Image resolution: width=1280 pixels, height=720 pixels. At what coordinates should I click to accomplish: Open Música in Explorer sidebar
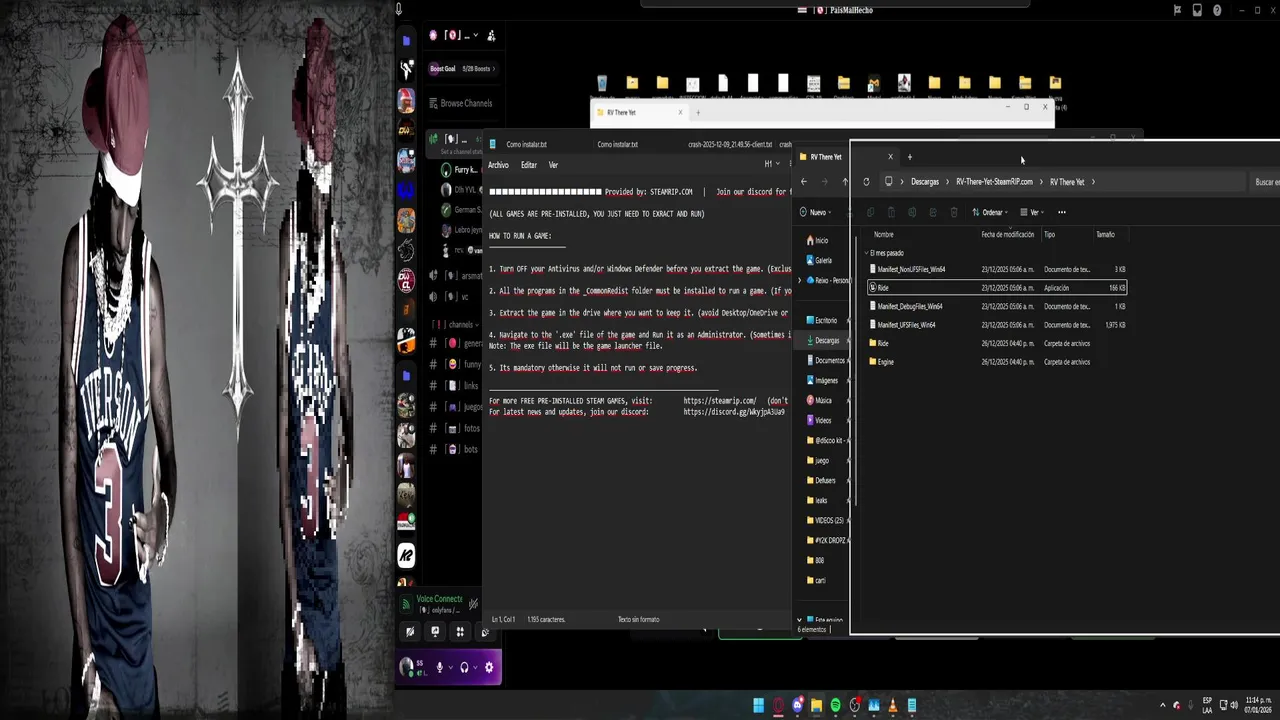click(819, 400)
